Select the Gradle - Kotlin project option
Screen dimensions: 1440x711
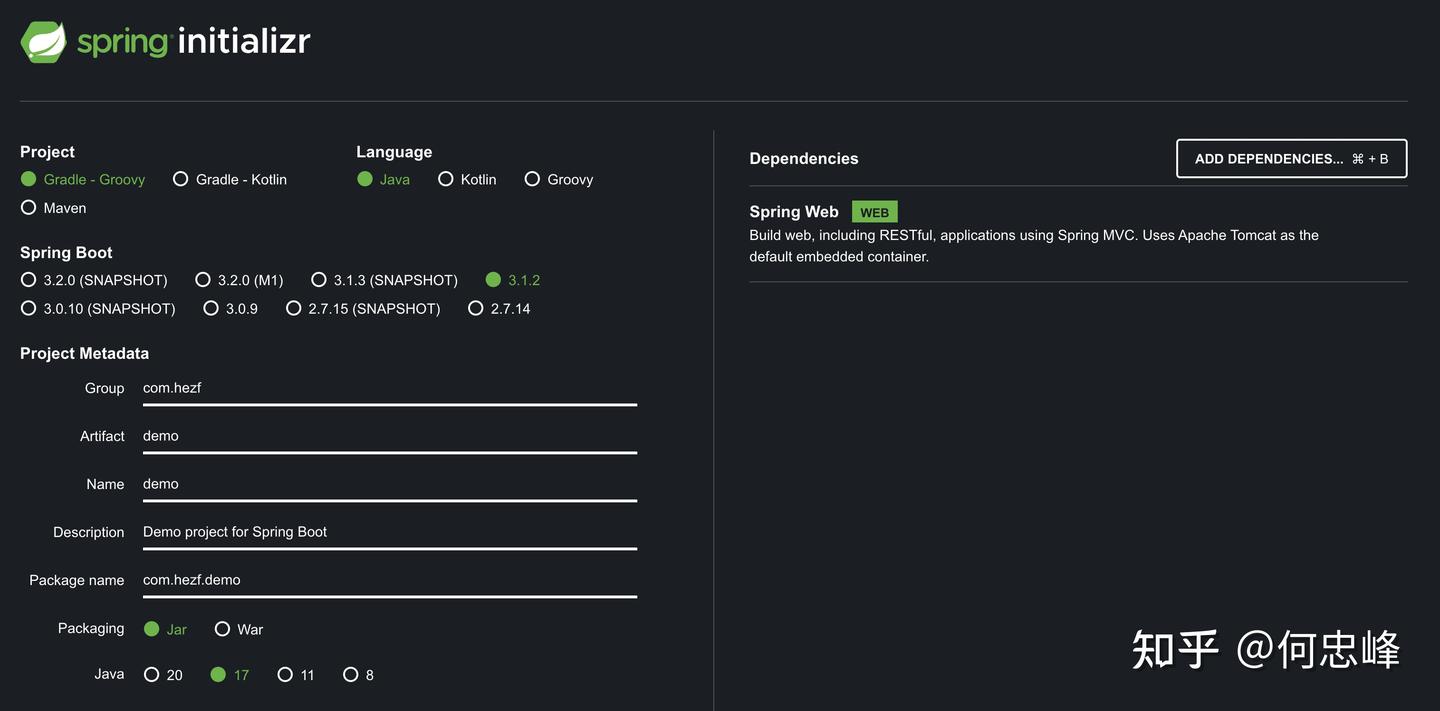pos(230,179)
